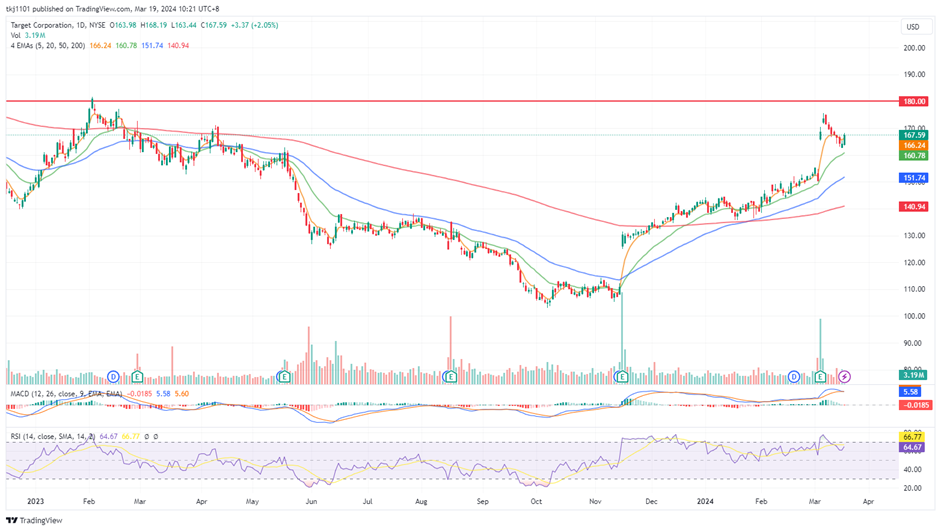Image resolution: width=941 pixels, height=531 pixels.
Task: Click the red 180.00 price label
Action: point(914,101)
